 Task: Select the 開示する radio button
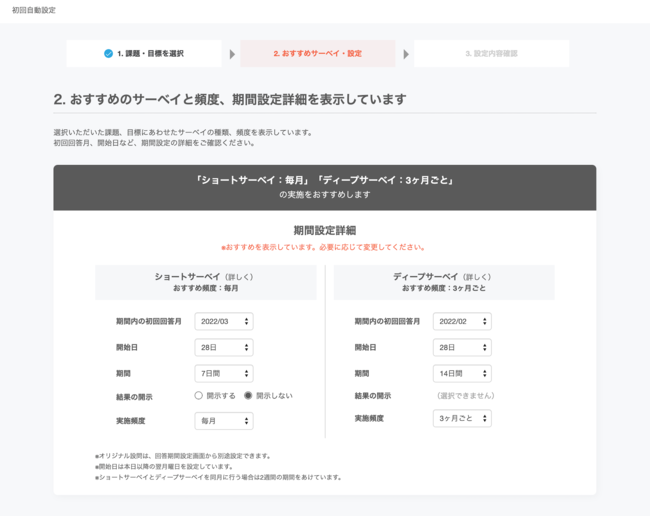(199, 396)
